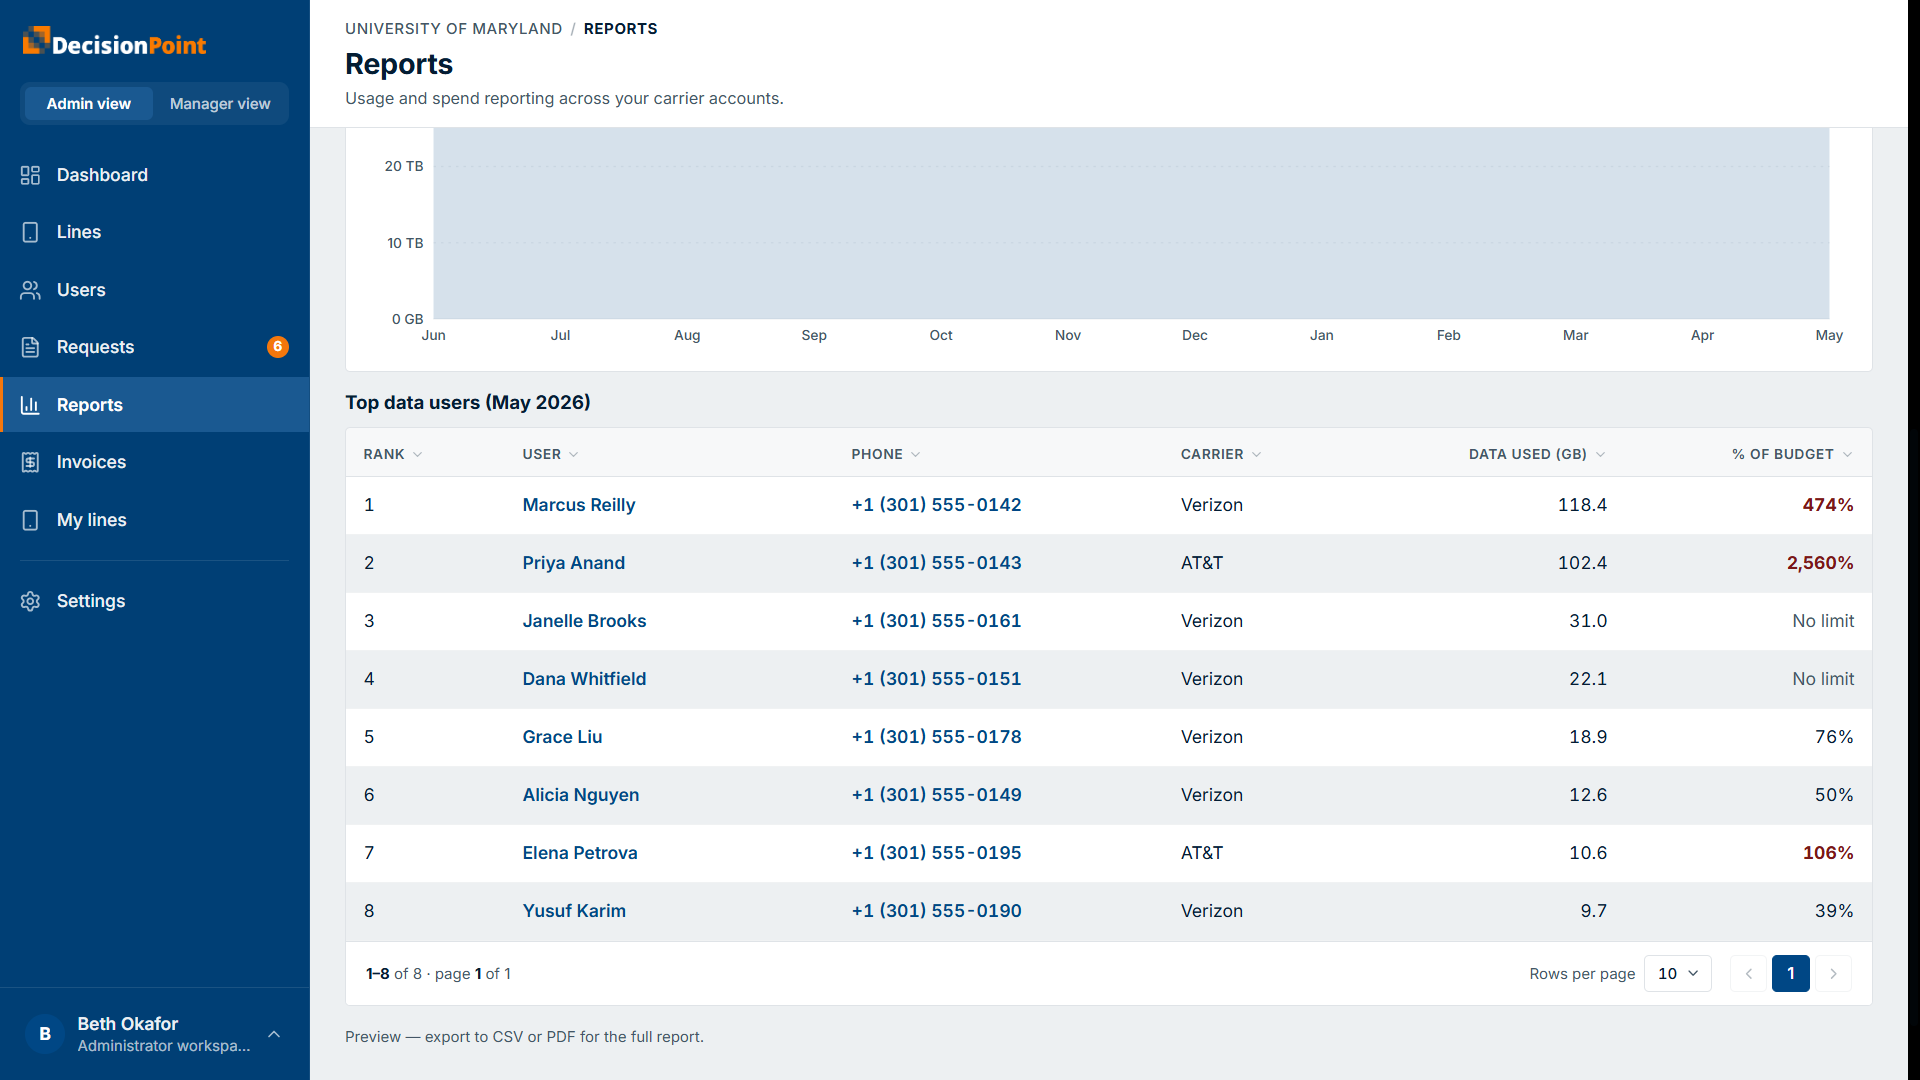1920x1080 pixels.
Task: Click the Users people icon
Action: (x=30, y=290)
